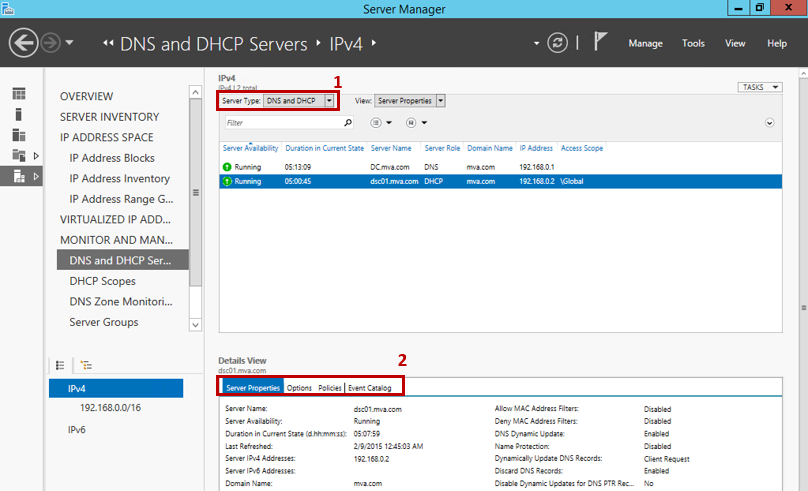Viewport: 808px width, 491px height.
Task: Open DNS Zone Monitoring
Action: 121,302
